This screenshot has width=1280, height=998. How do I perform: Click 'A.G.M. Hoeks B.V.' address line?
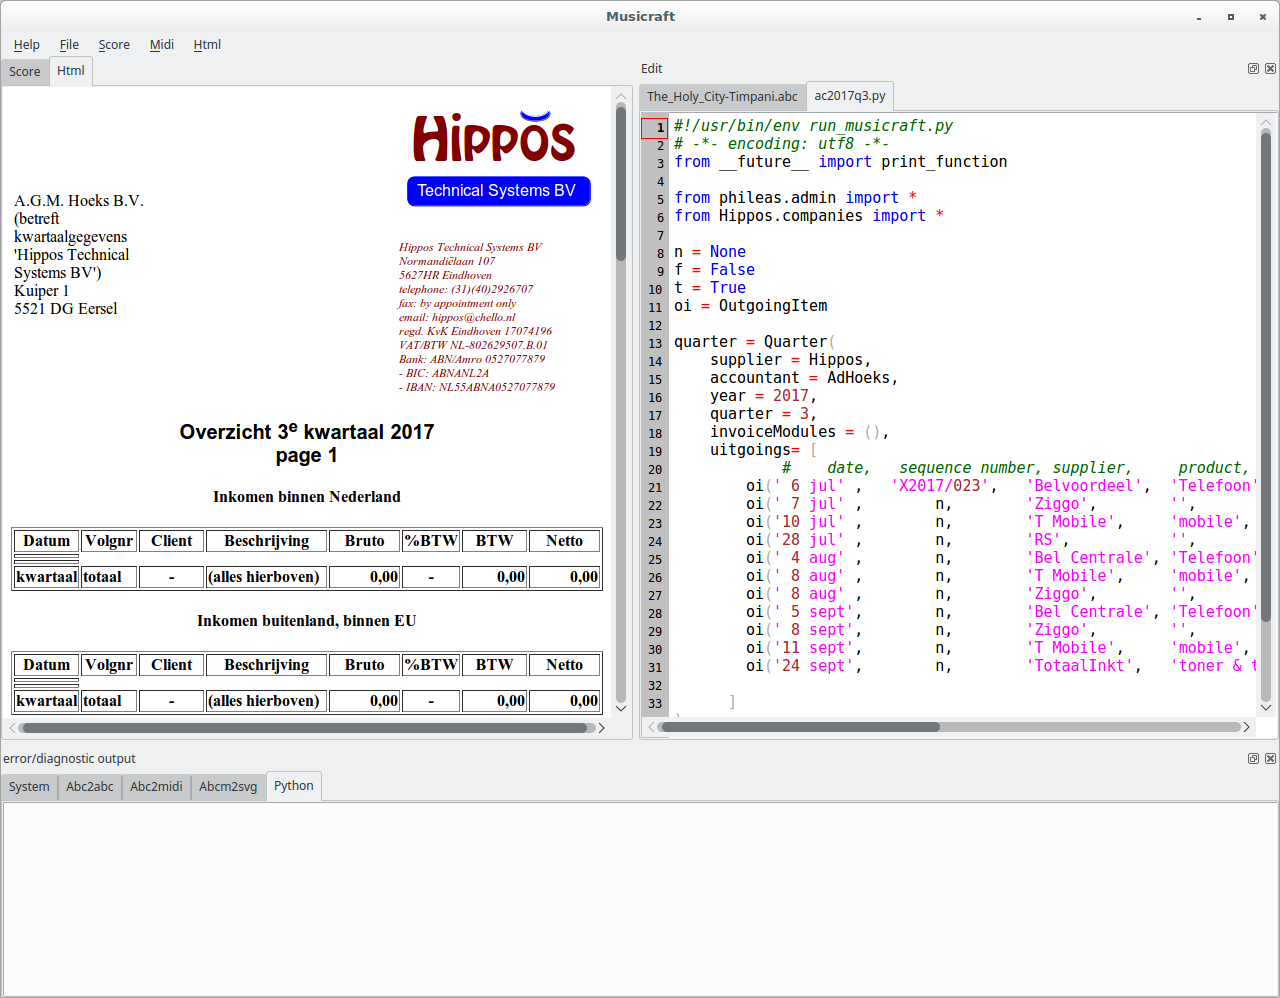[79, 201]
